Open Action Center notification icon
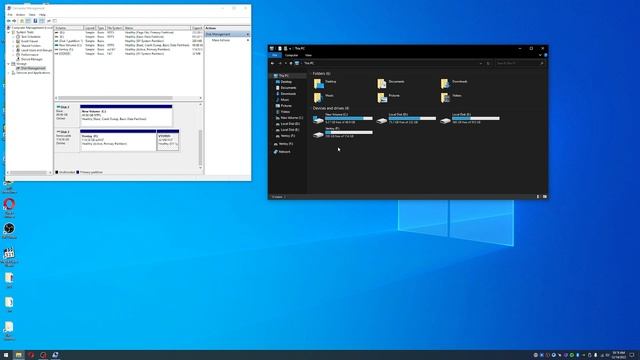This screenshot has height=360, width=640. (632, 355)
